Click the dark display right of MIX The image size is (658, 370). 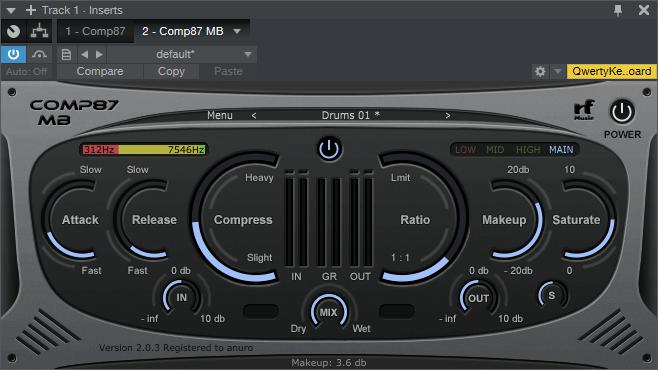pos(396,311)
